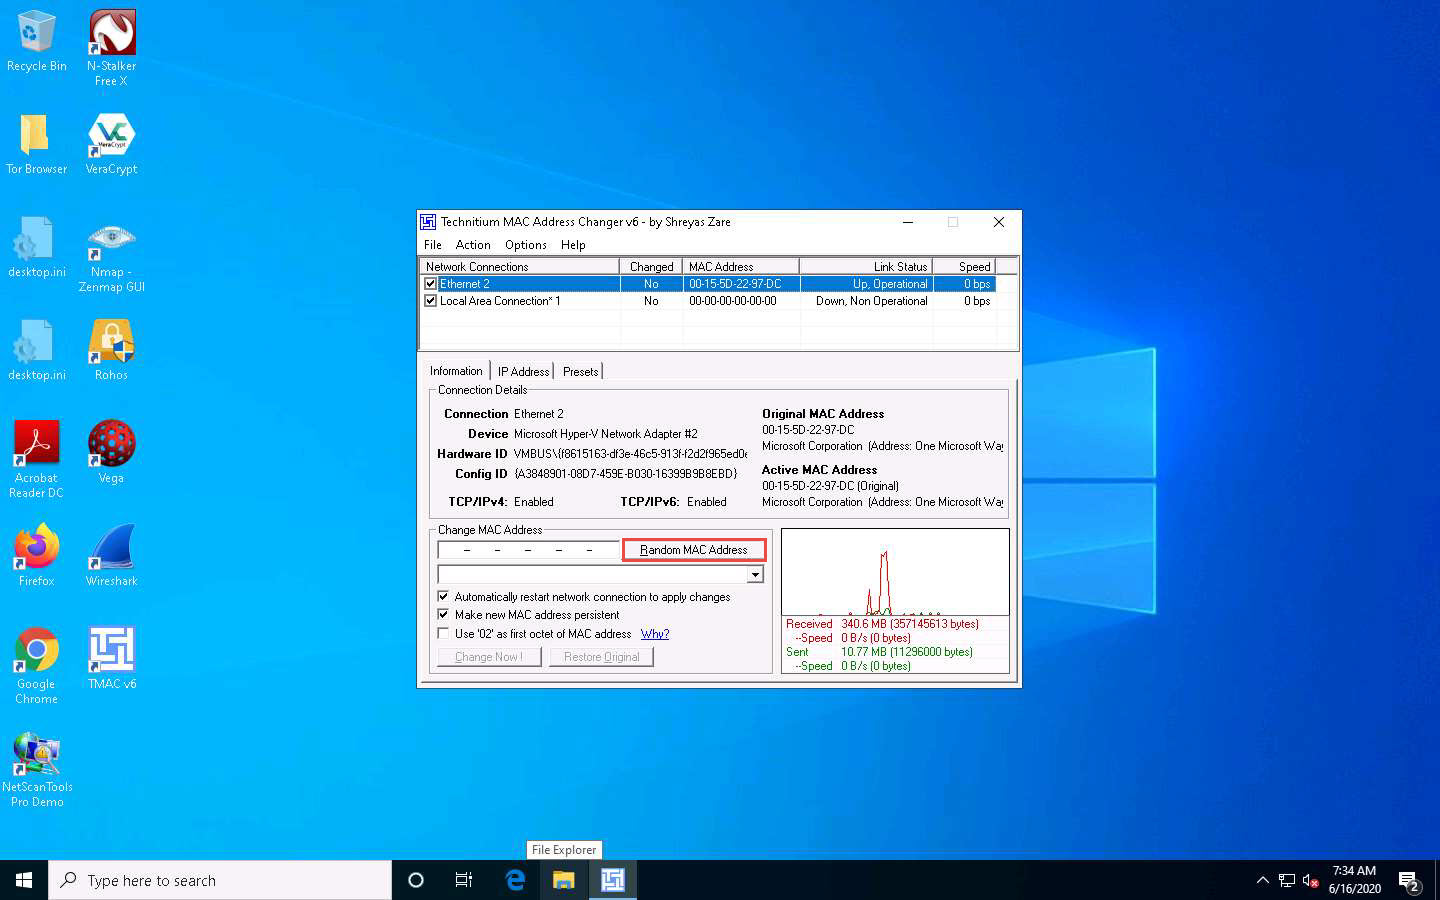Screen dimensions: 1440x900
Task: Select the TMAC taskbar button
Action: 613,880
